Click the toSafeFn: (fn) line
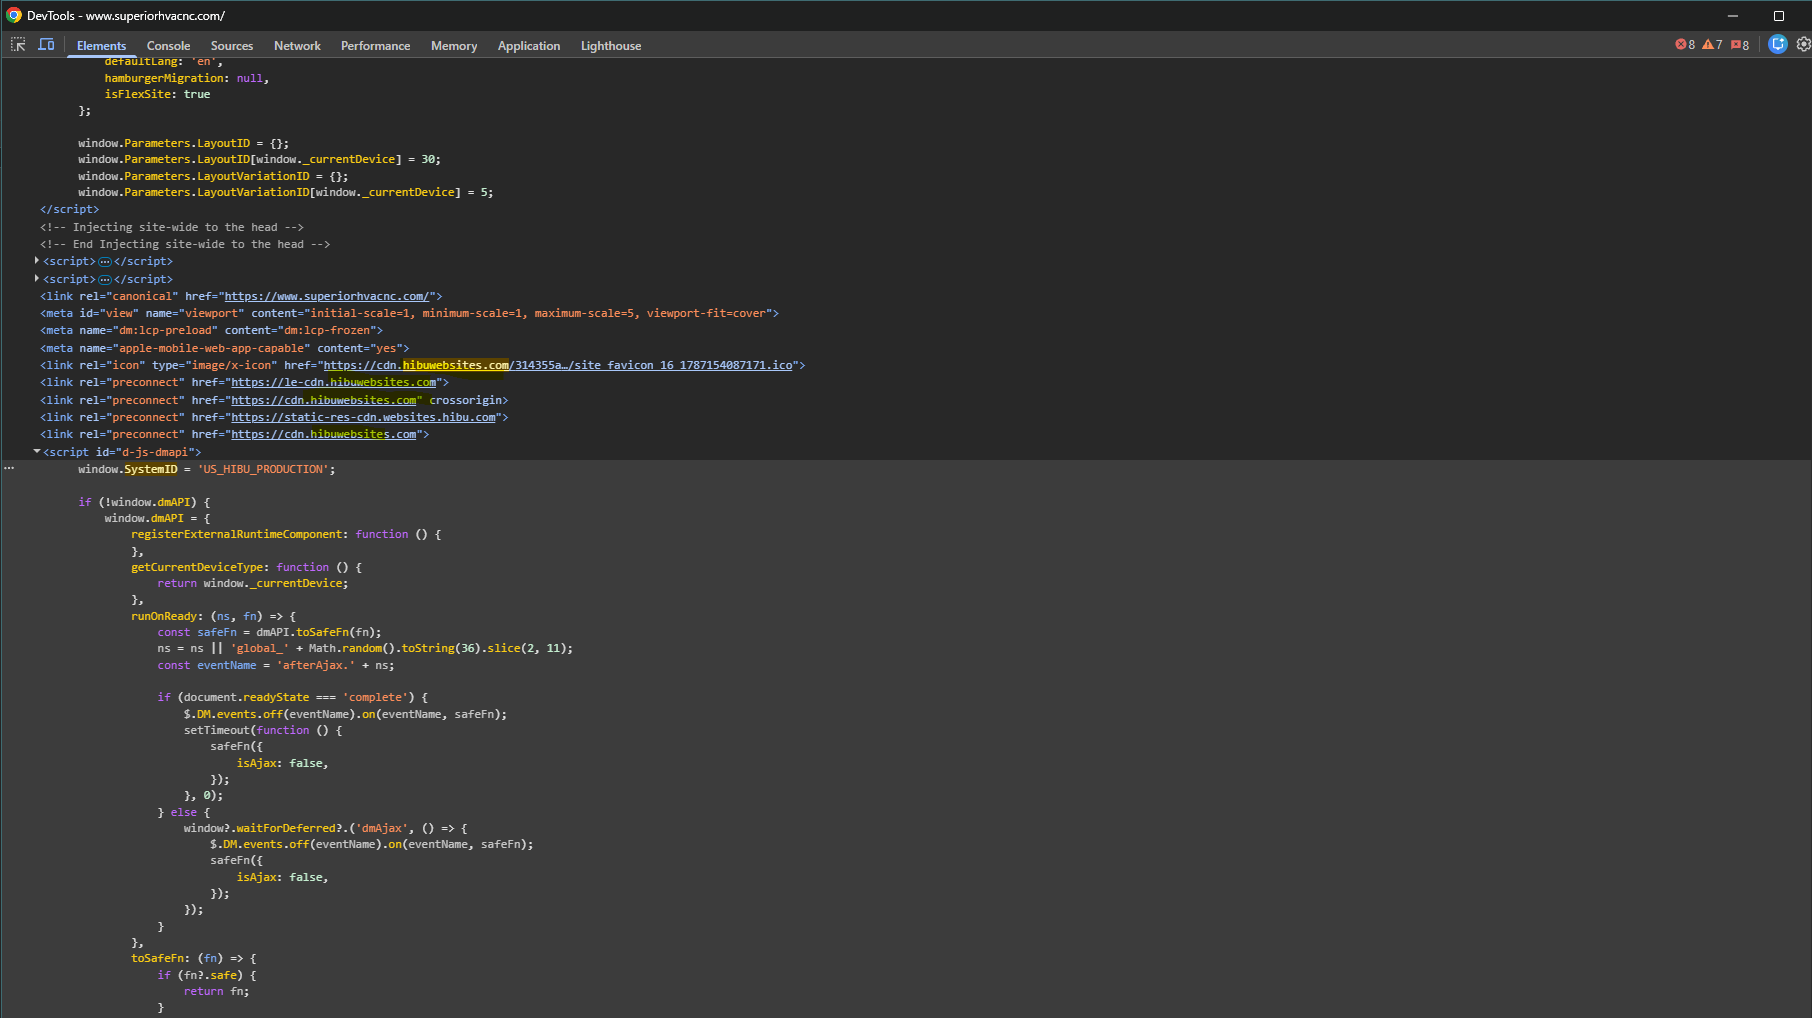 coord(194,958)
